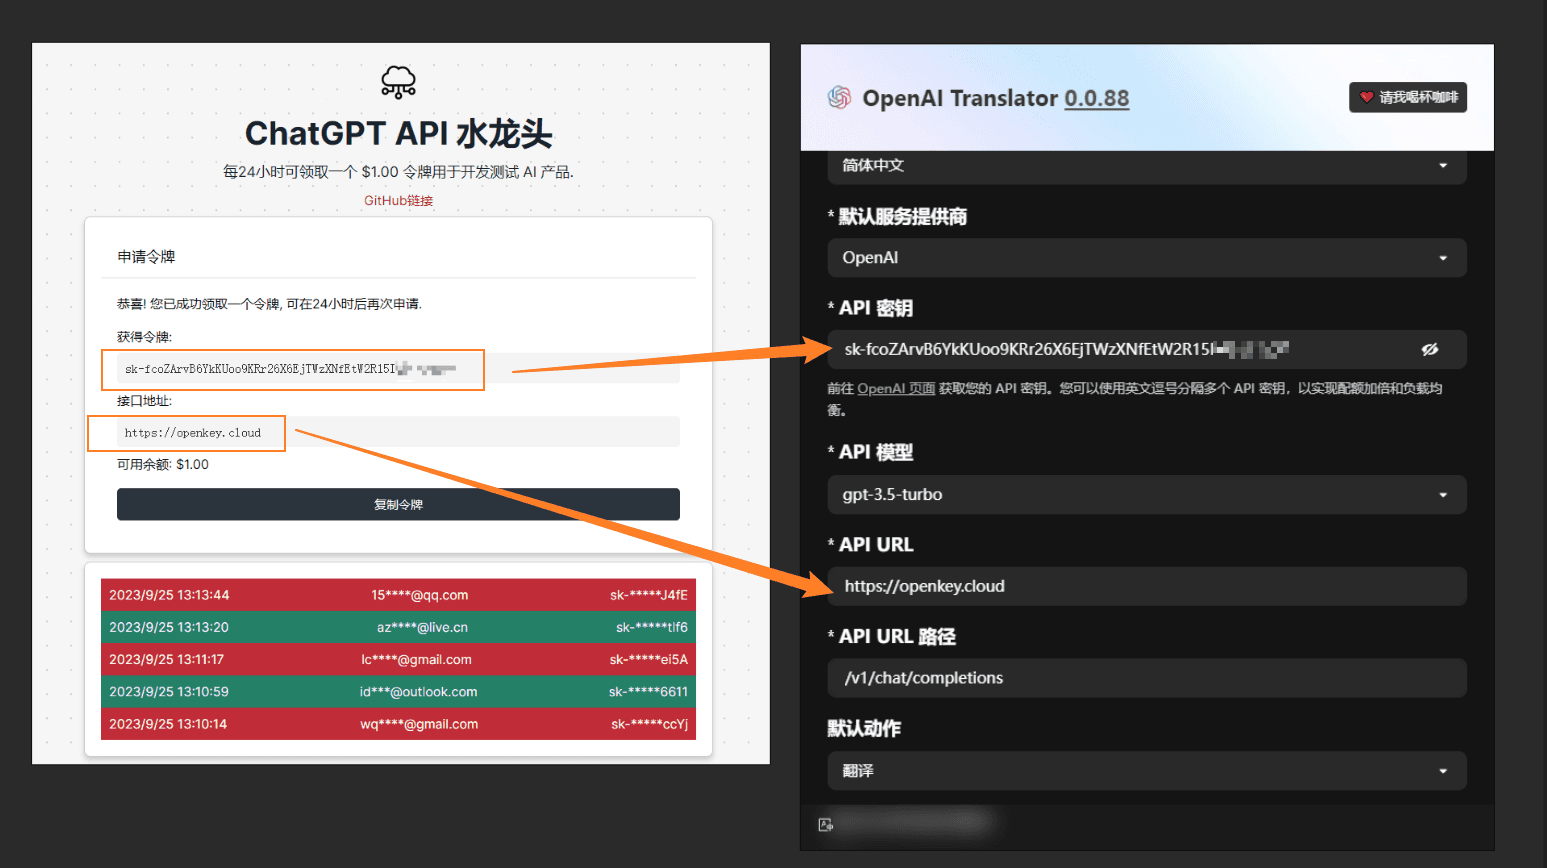Click timestamp 2023/9/25 13:10:14
The width and height of the screenshot is (1547, 868).
[168, 724]
